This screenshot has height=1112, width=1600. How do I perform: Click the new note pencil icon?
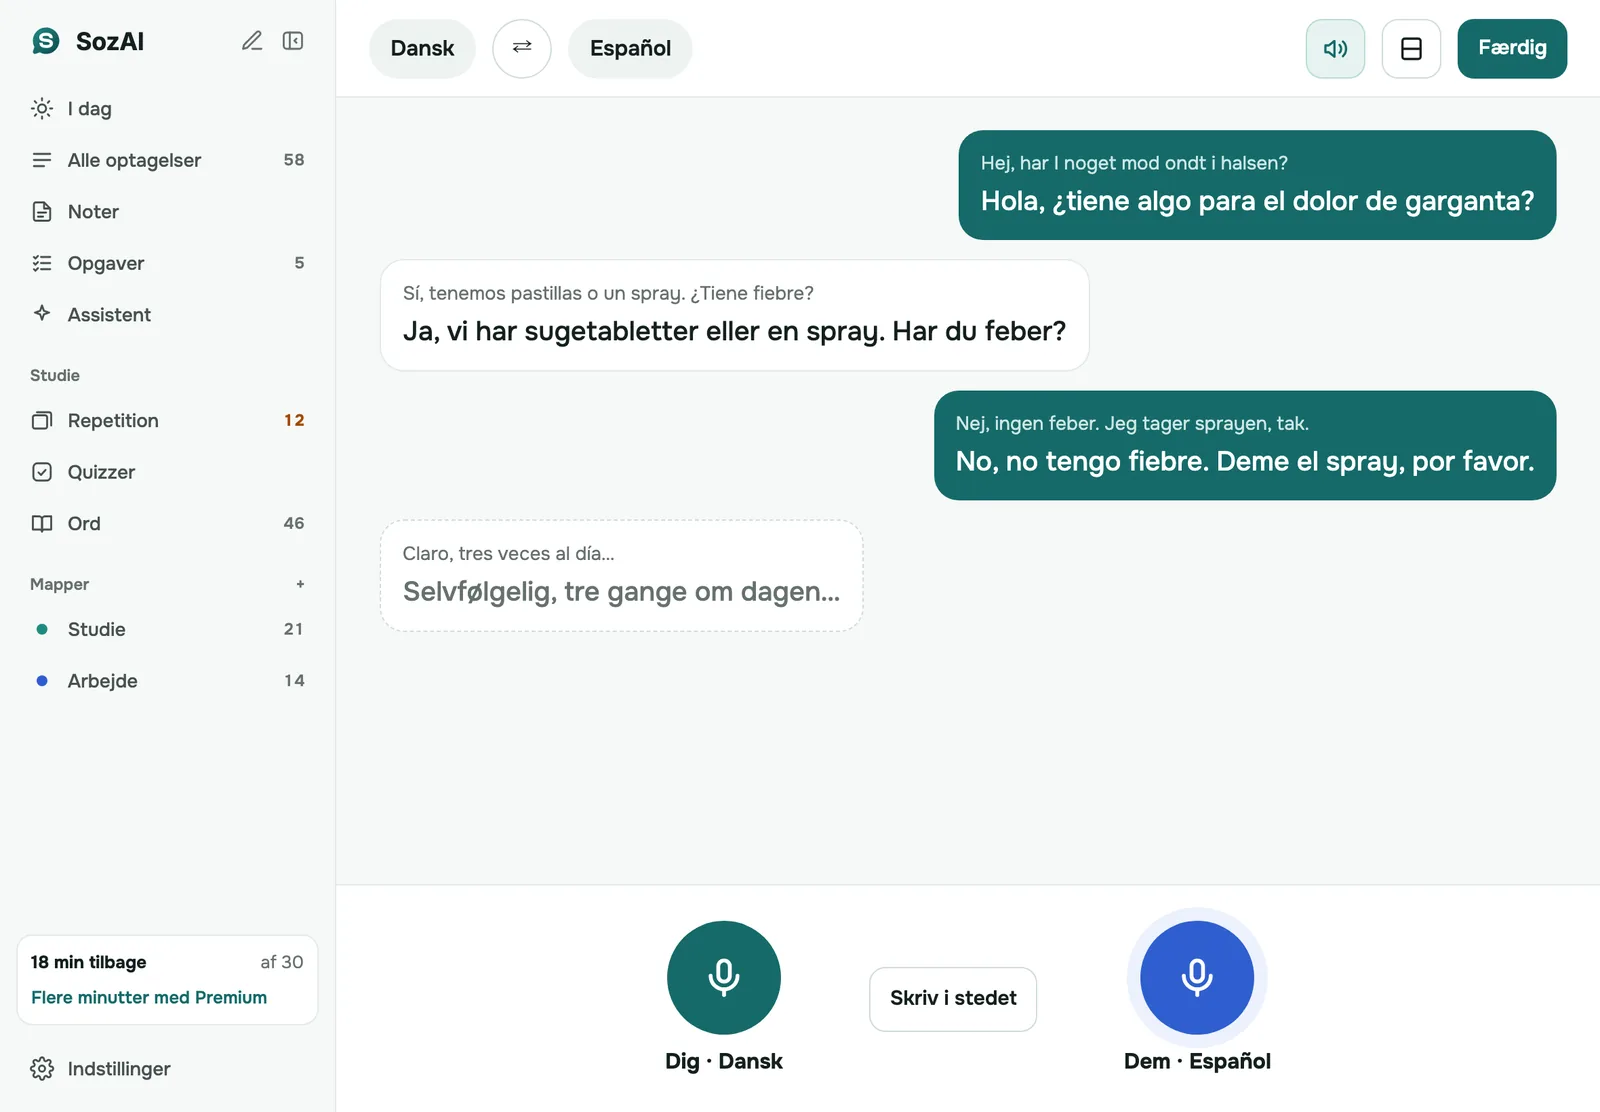pos(252,41)
